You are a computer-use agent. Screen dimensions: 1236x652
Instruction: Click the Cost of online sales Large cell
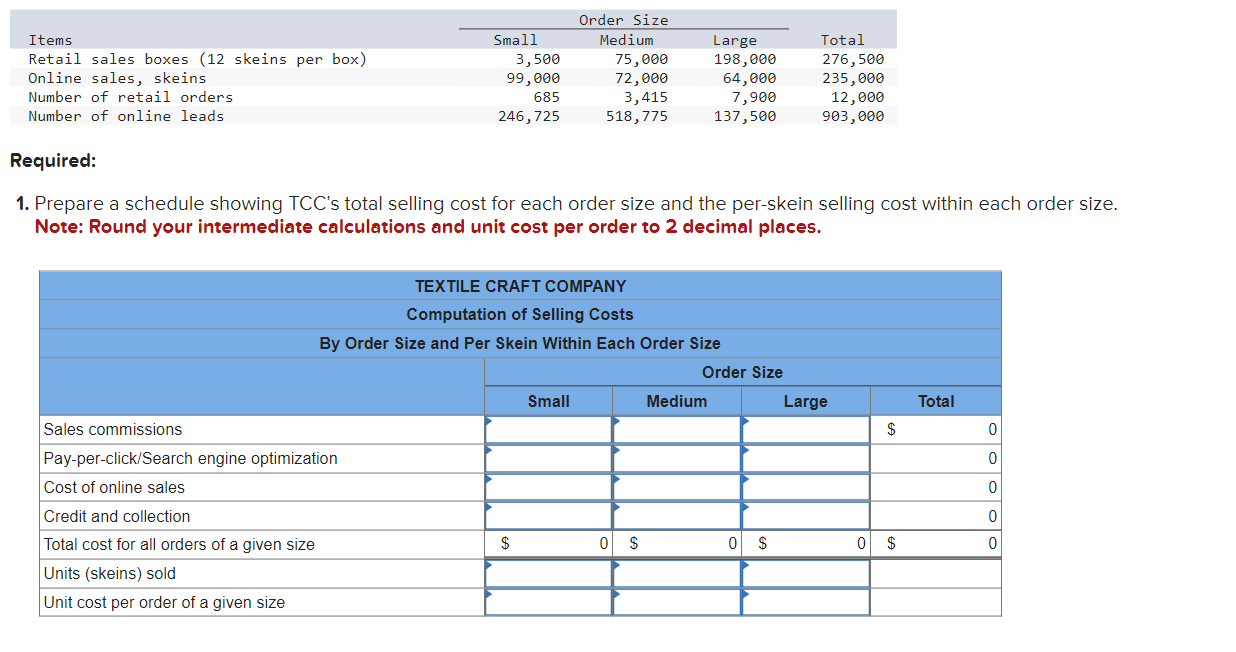(805, 487)
